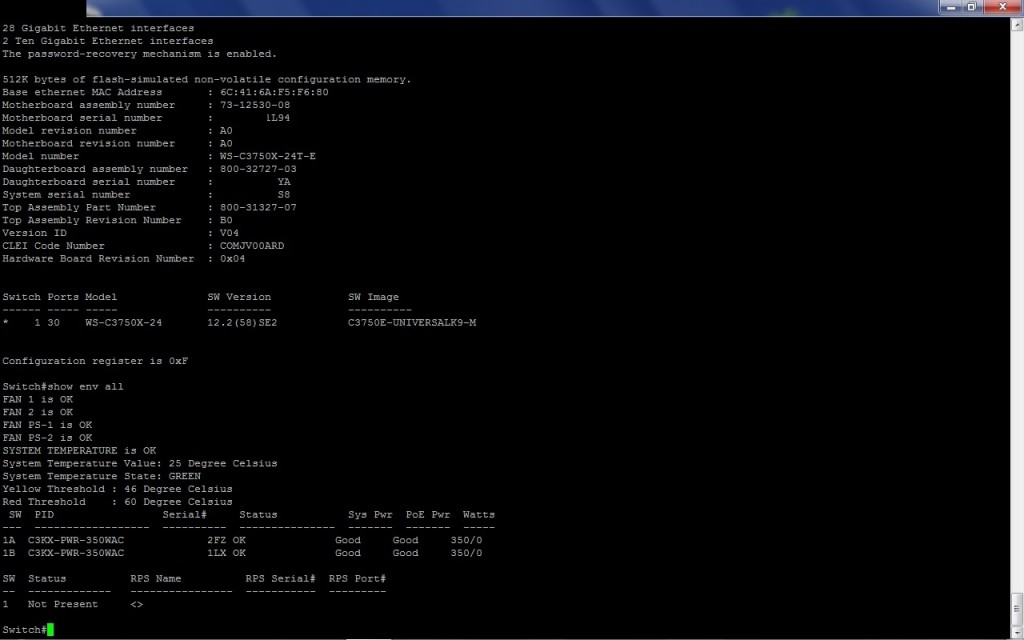Click the SW Image column header
Viewport: 1024px width, 640px height.
(x=374, y=297)
